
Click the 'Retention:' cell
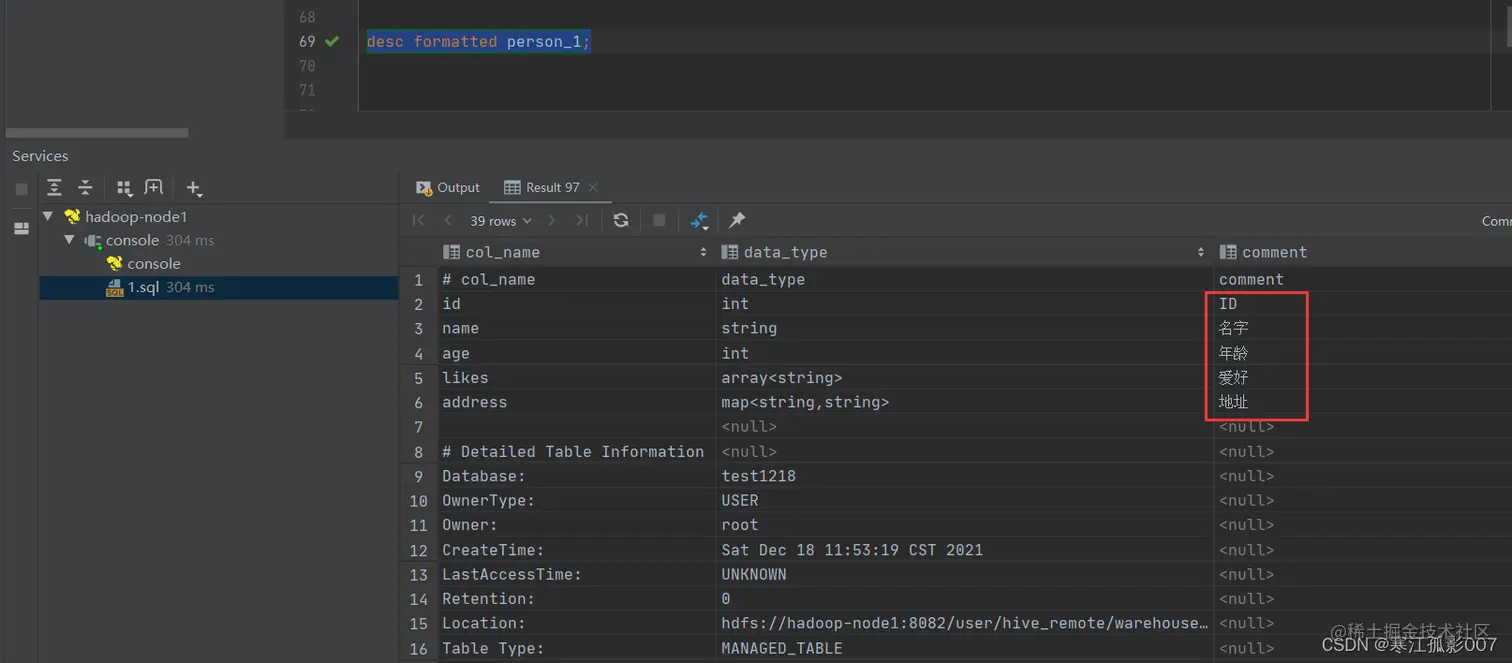coord(576,599)
